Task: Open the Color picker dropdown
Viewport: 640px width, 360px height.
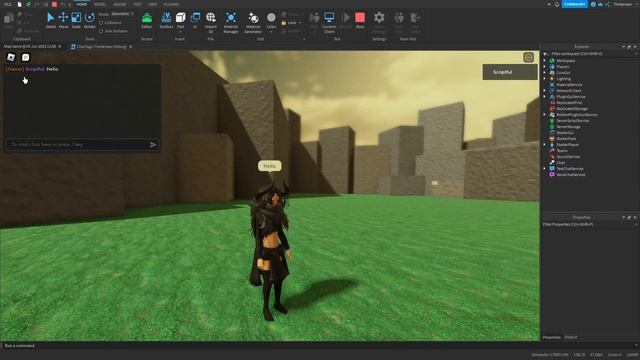Action: [271, 32]
